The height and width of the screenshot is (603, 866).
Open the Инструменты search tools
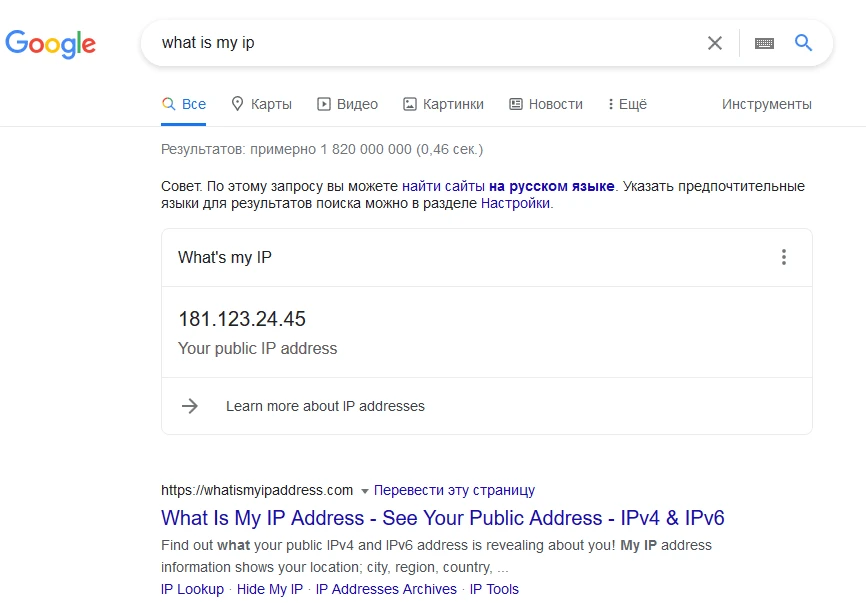point(767,104)
